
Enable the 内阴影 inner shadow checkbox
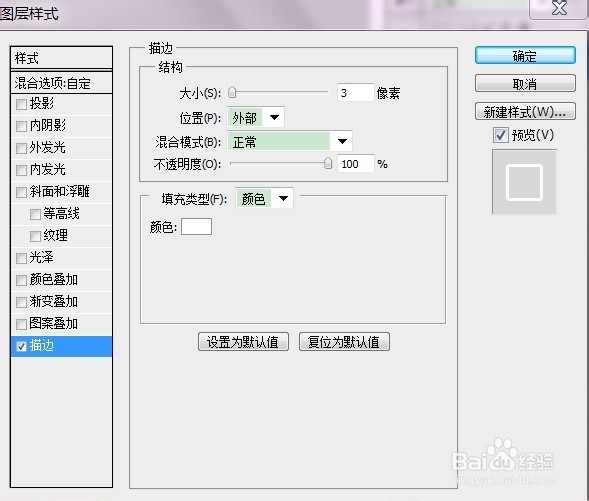(x=21, y=126)
